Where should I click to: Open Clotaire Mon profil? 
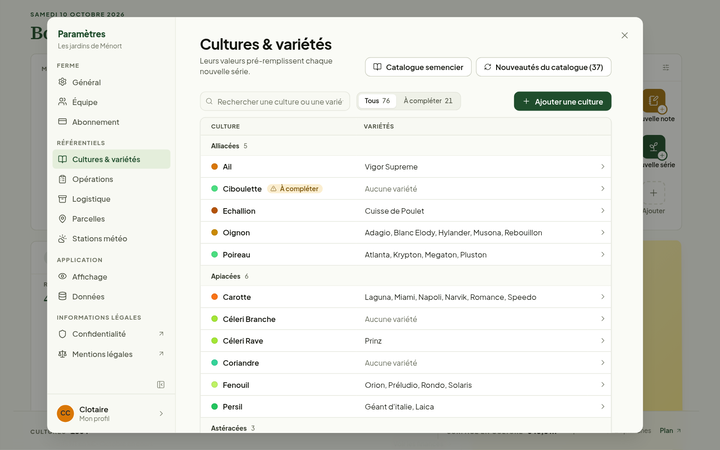pyautogui.click(x=111, y=413)
